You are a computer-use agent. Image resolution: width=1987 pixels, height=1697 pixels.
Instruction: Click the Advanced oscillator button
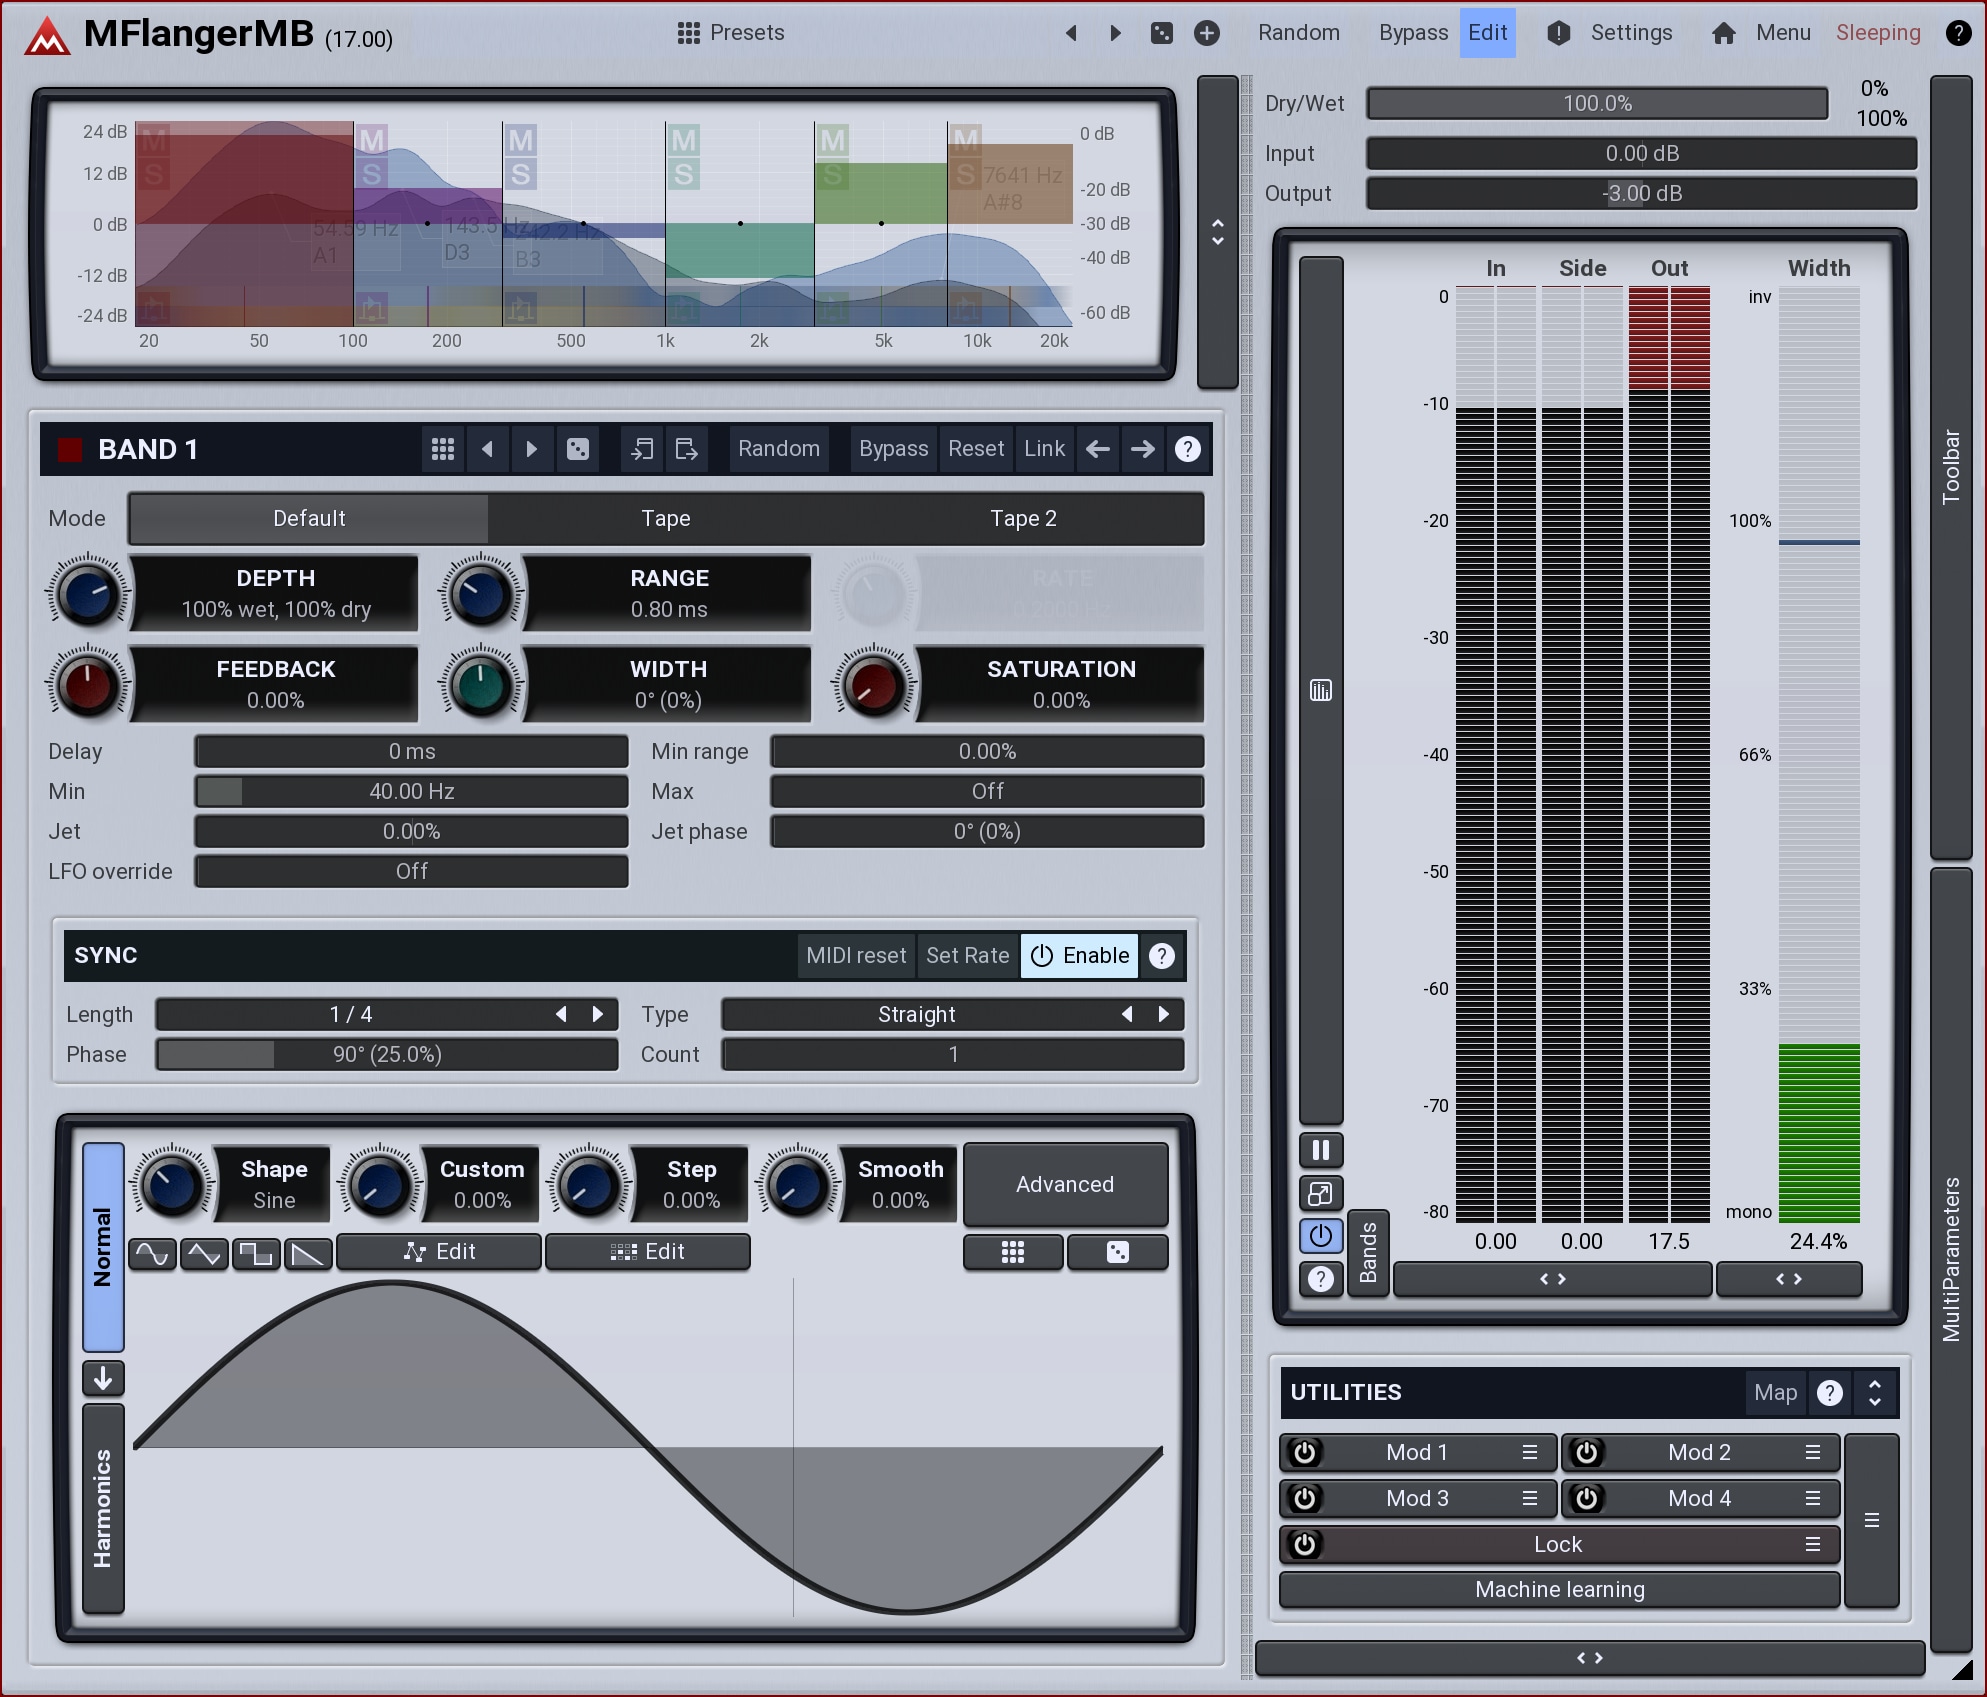[x=1064, y=1184]
